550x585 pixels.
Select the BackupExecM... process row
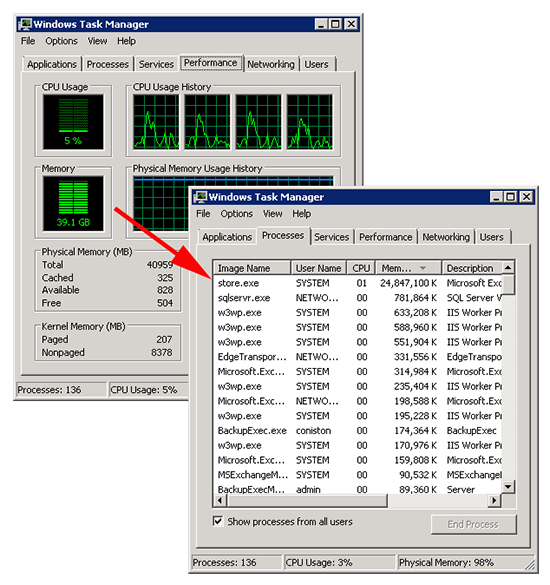point(357,489)
